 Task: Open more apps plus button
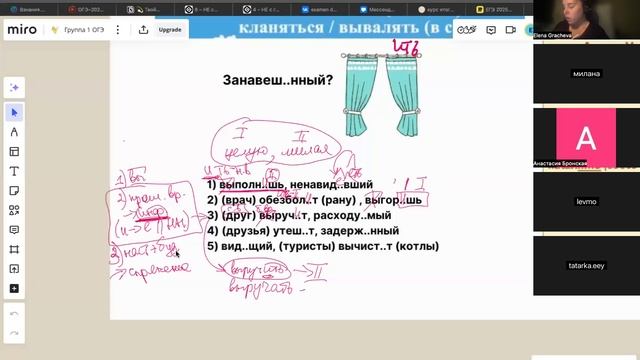point(14,289)
